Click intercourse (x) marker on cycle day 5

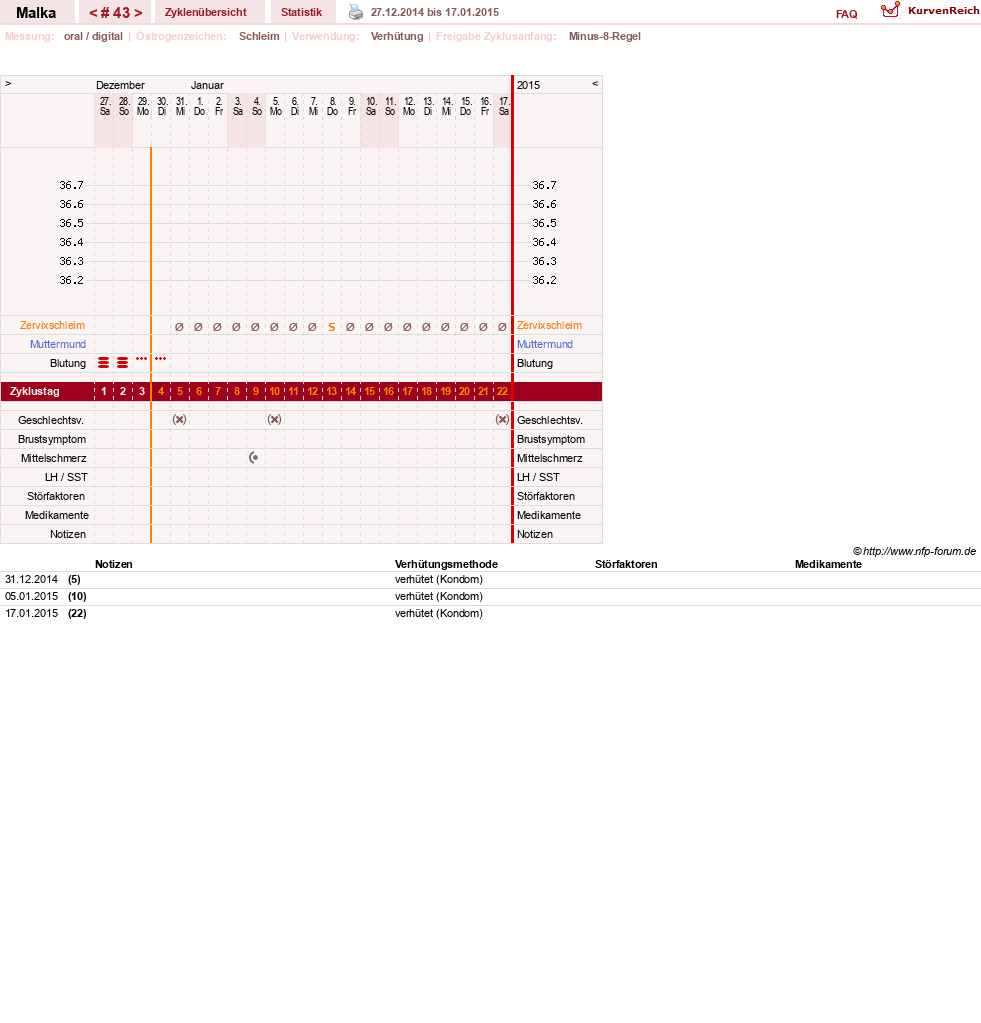pyautogui.click(x=179, y=420)
